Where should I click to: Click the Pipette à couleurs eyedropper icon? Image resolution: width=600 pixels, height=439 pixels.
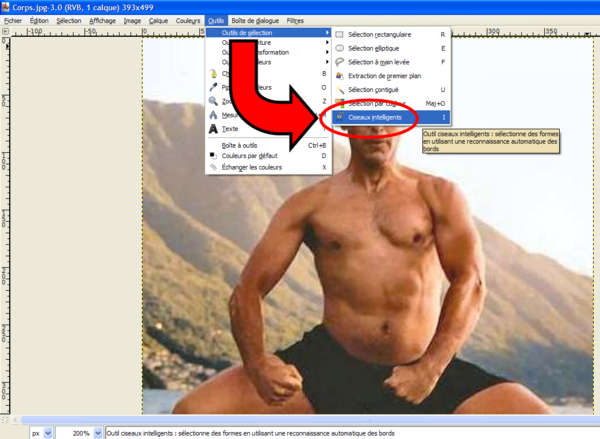tap(214, 87)
